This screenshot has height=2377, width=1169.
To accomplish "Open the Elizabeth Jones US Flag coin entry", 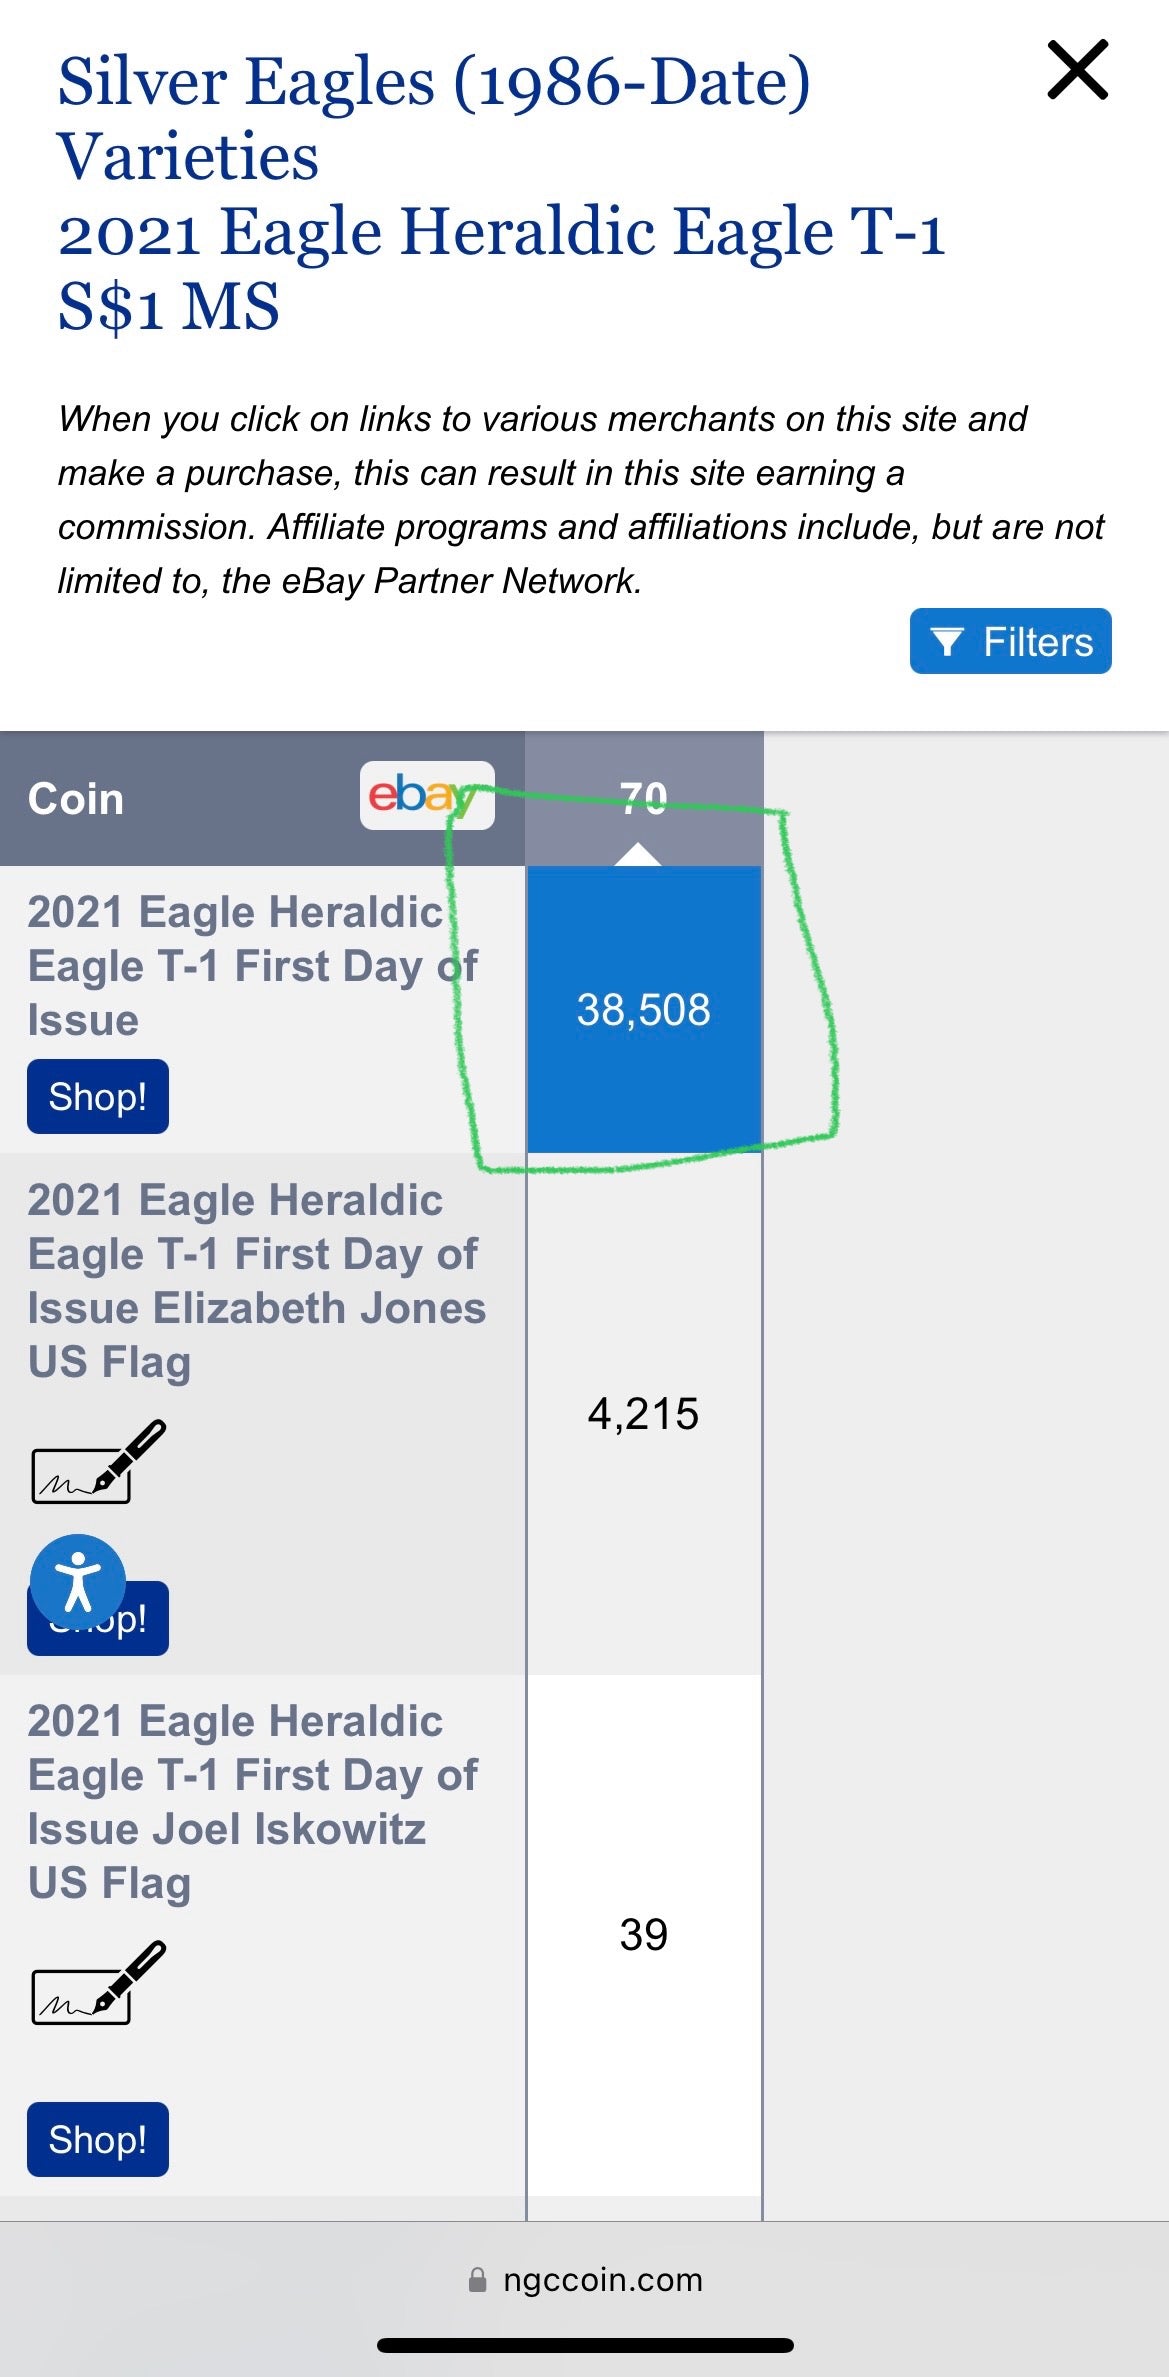I will click(x=256, y=1280).
